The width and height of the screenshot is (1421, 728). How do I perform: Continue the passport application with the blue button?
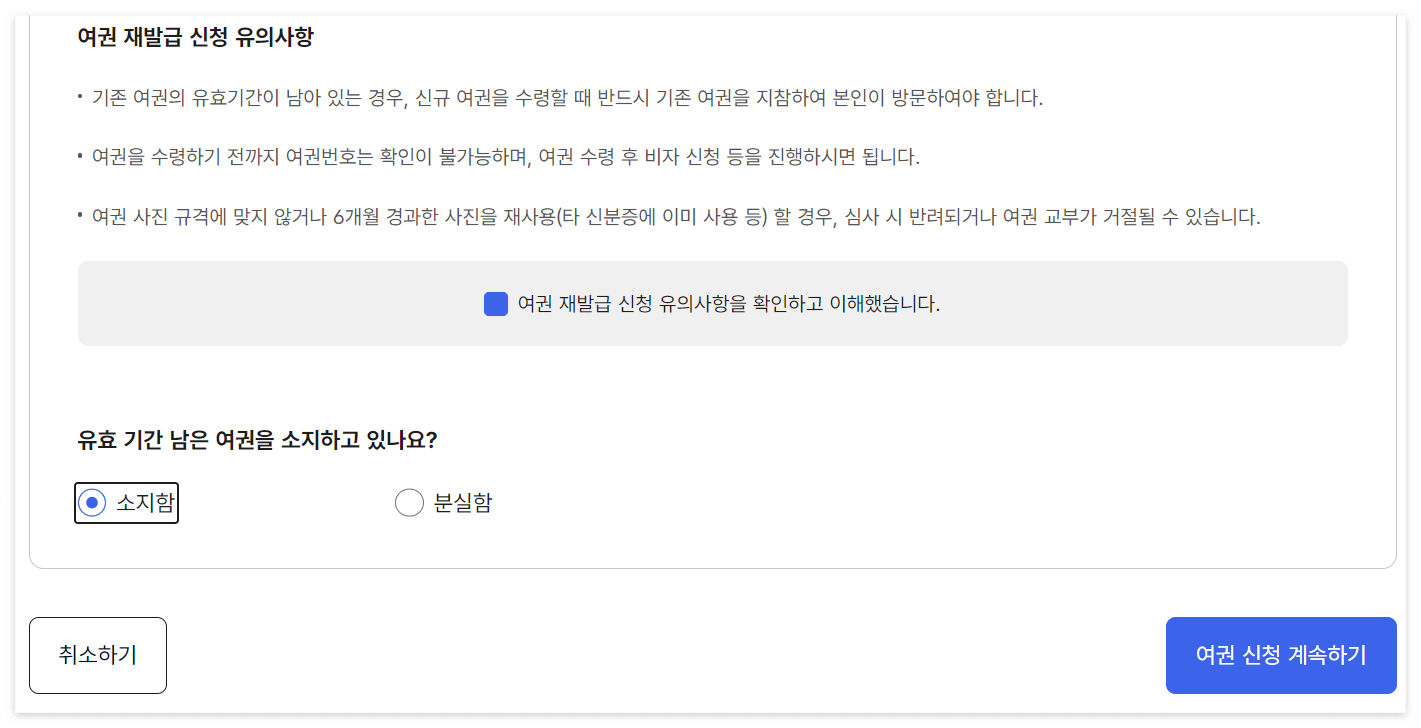(1280, 655)
